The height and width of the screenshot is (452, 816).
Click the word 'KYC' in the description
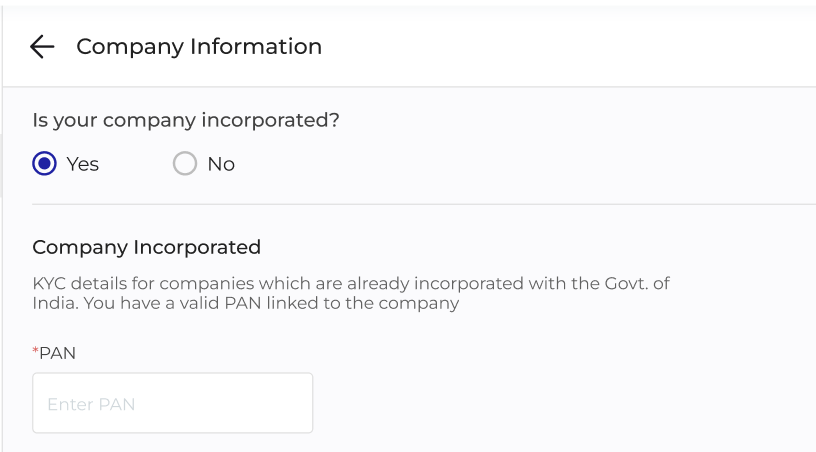point(49,283)
